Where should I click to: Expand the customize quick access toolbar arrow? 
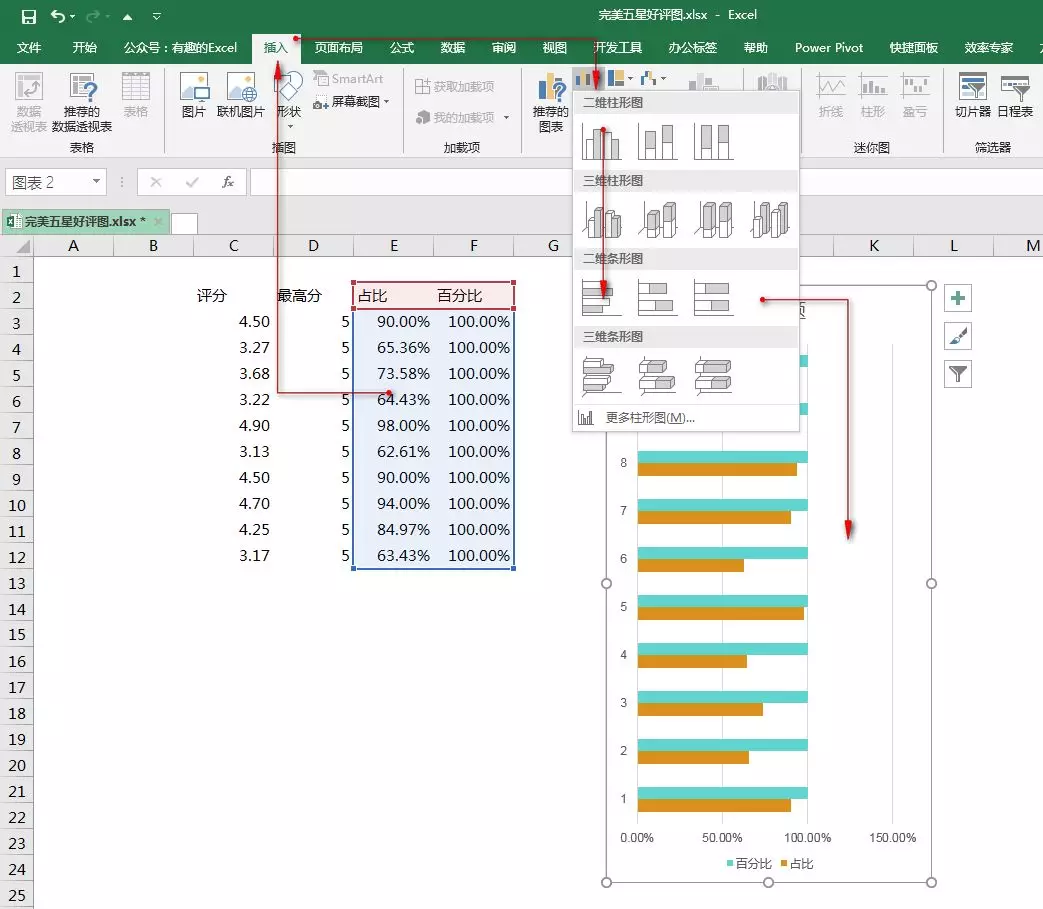click(x=157, y=17)
